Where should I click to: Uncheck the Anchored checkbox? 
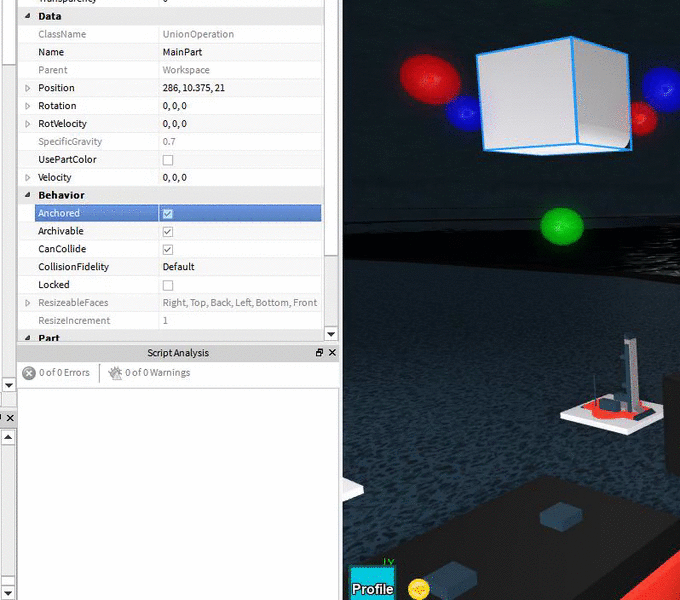tap(168, 214)
